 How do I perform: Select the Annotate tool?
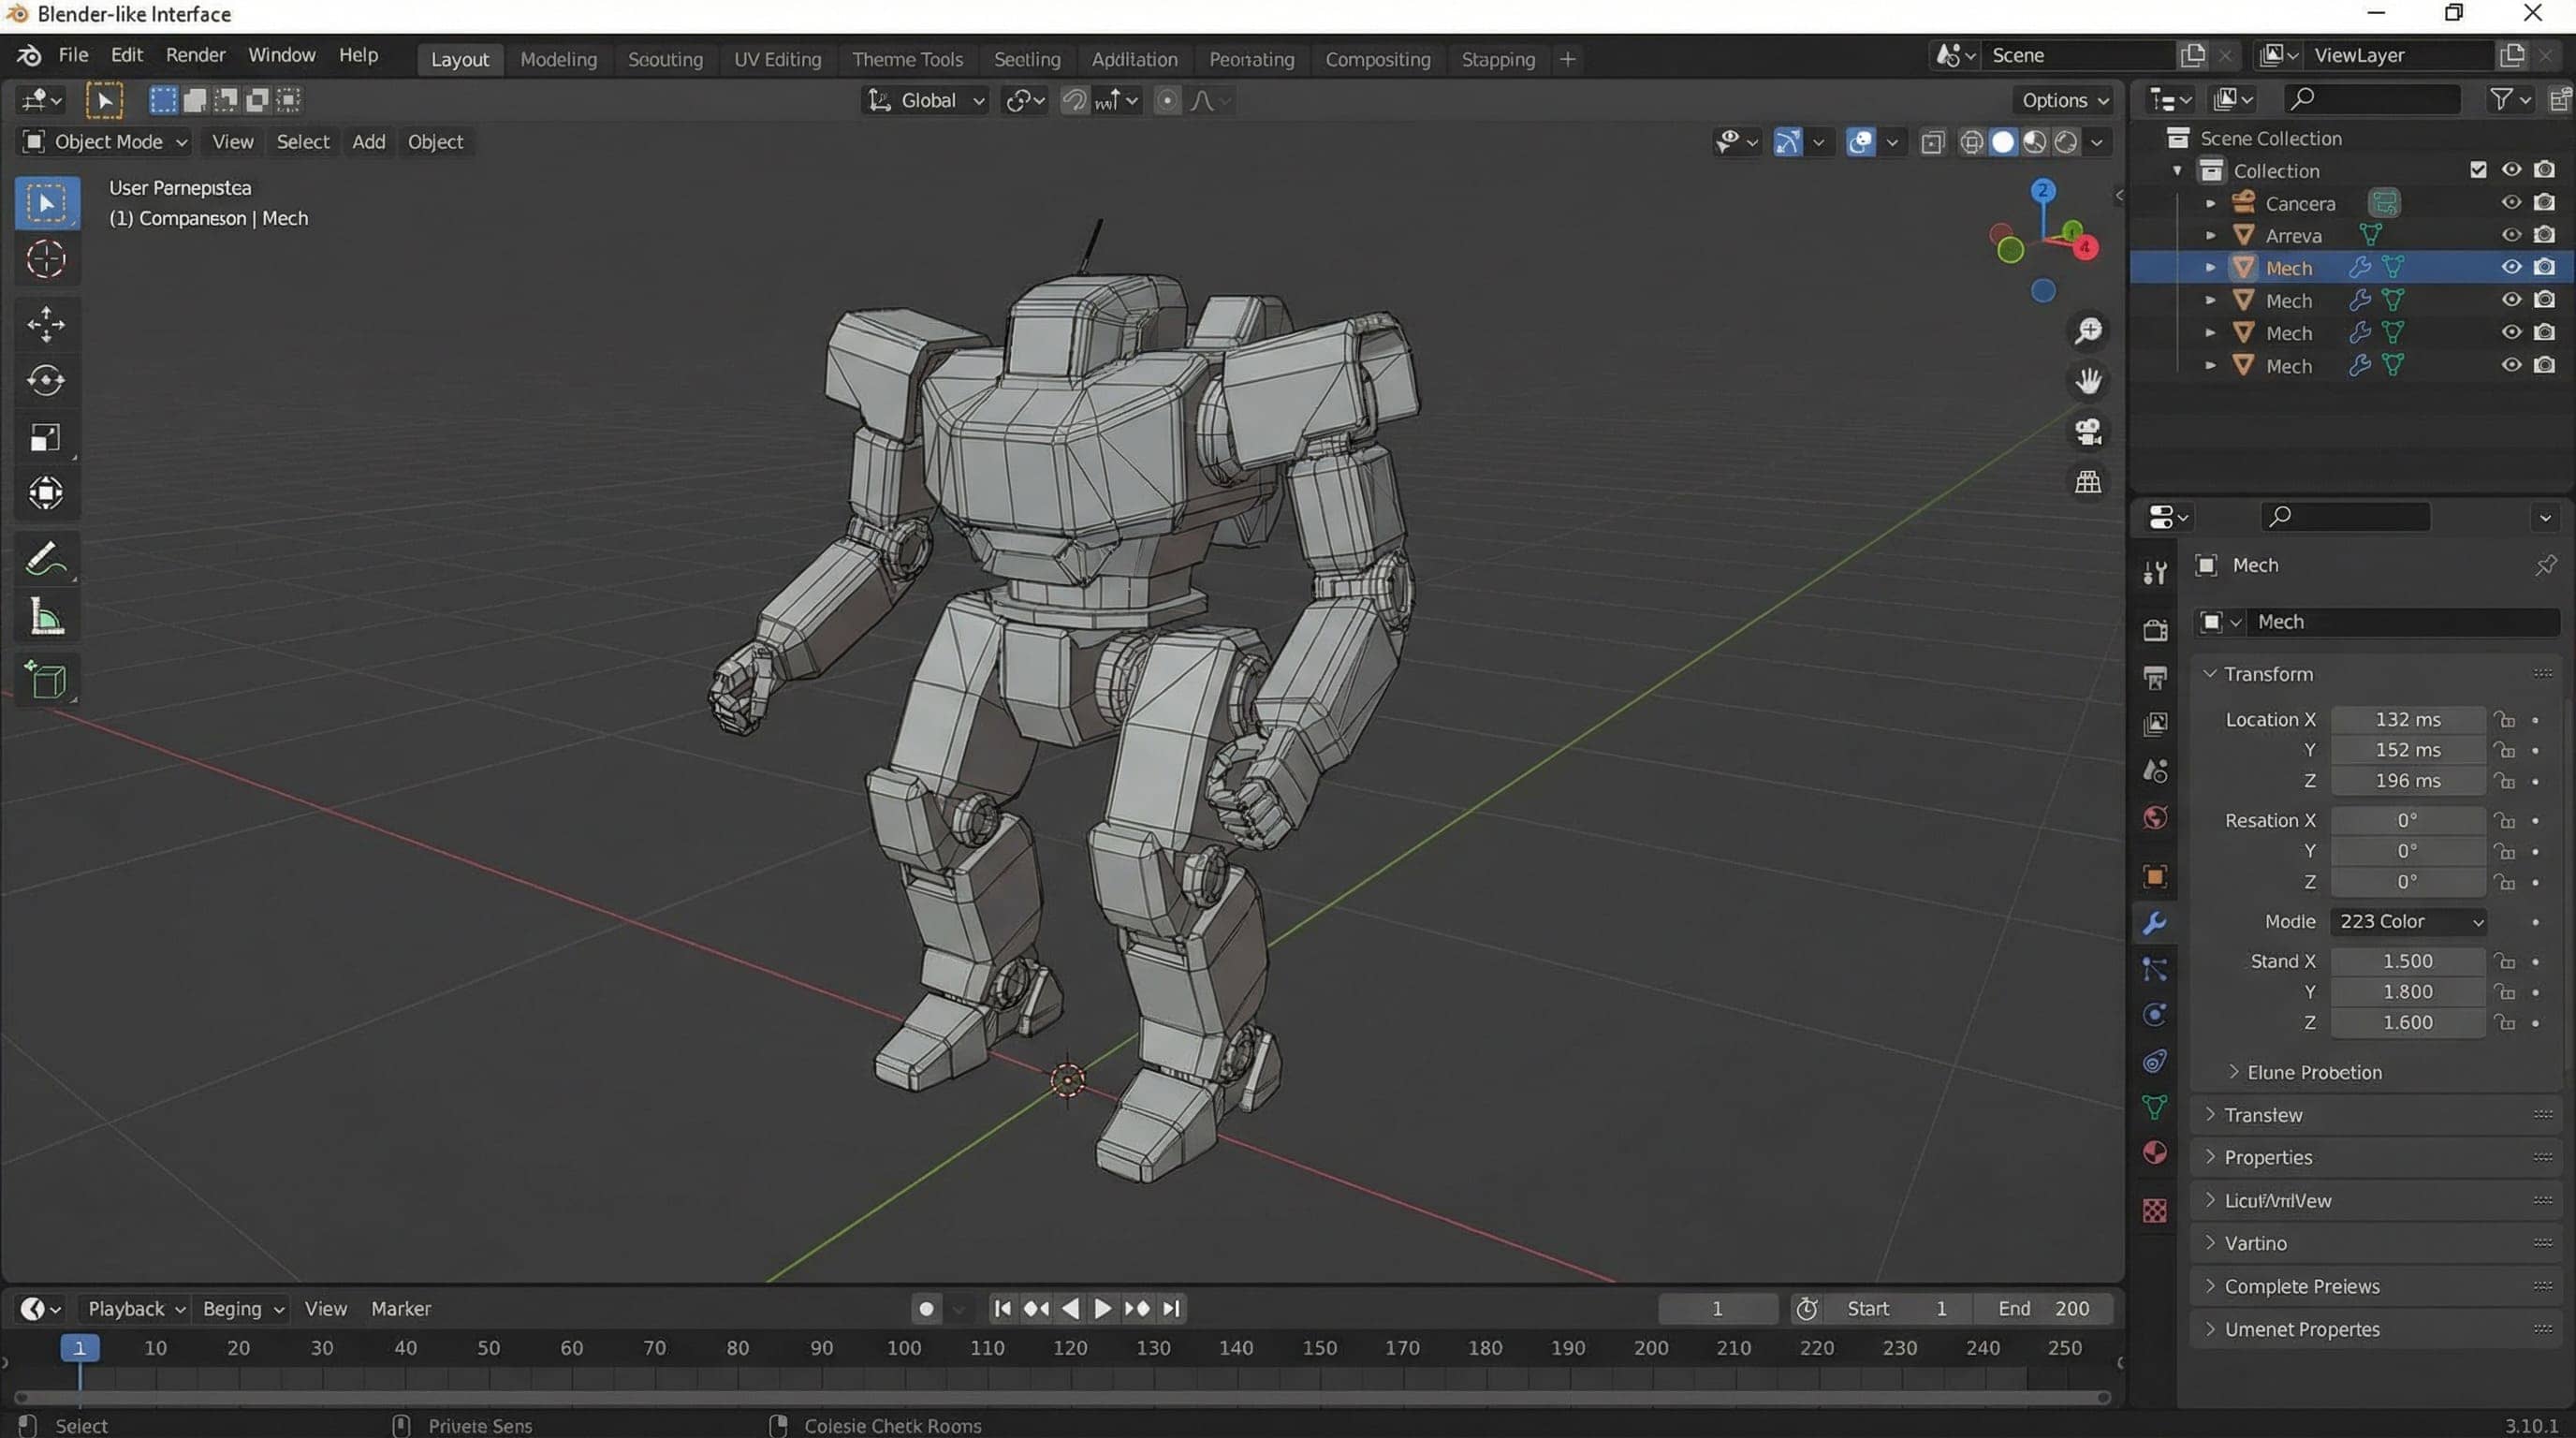[x=46, y=558]
